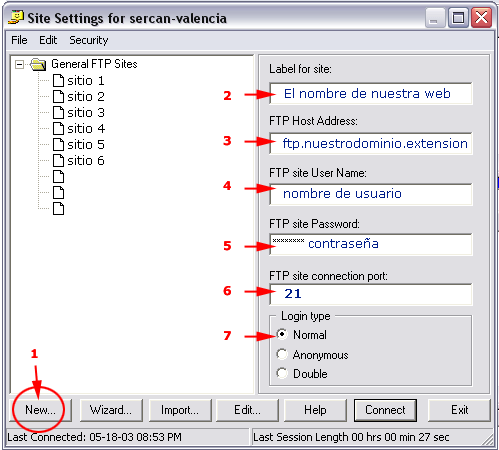Click the sitio 6 document icon
The width and height of the screenshot is (499, 450).
coord(58,161)
